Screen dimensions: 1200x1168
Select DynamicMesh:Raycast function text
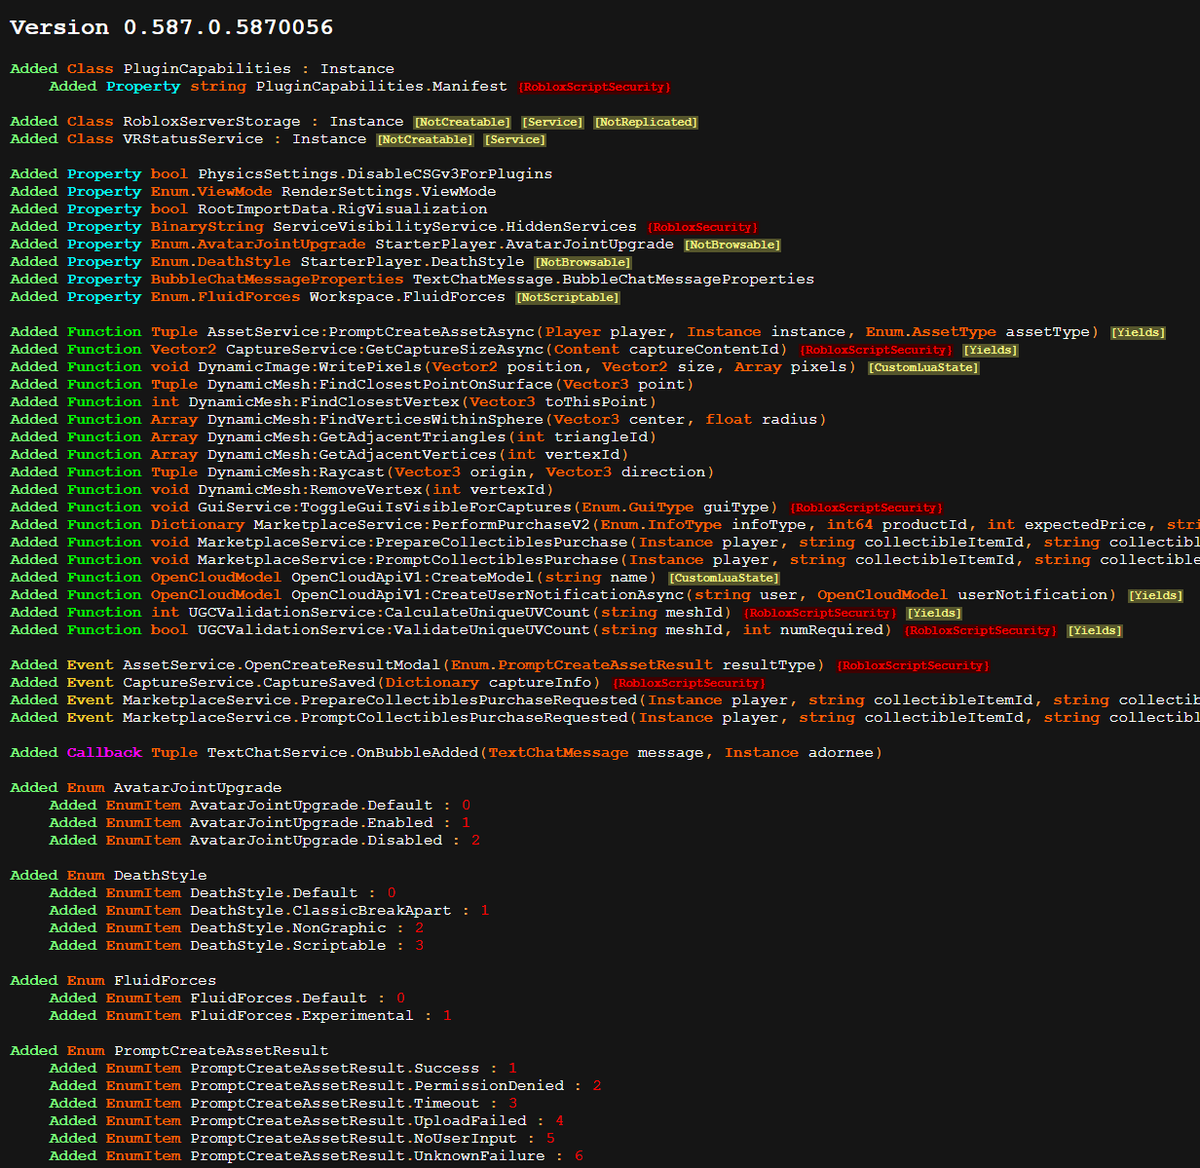pos(296,472)
